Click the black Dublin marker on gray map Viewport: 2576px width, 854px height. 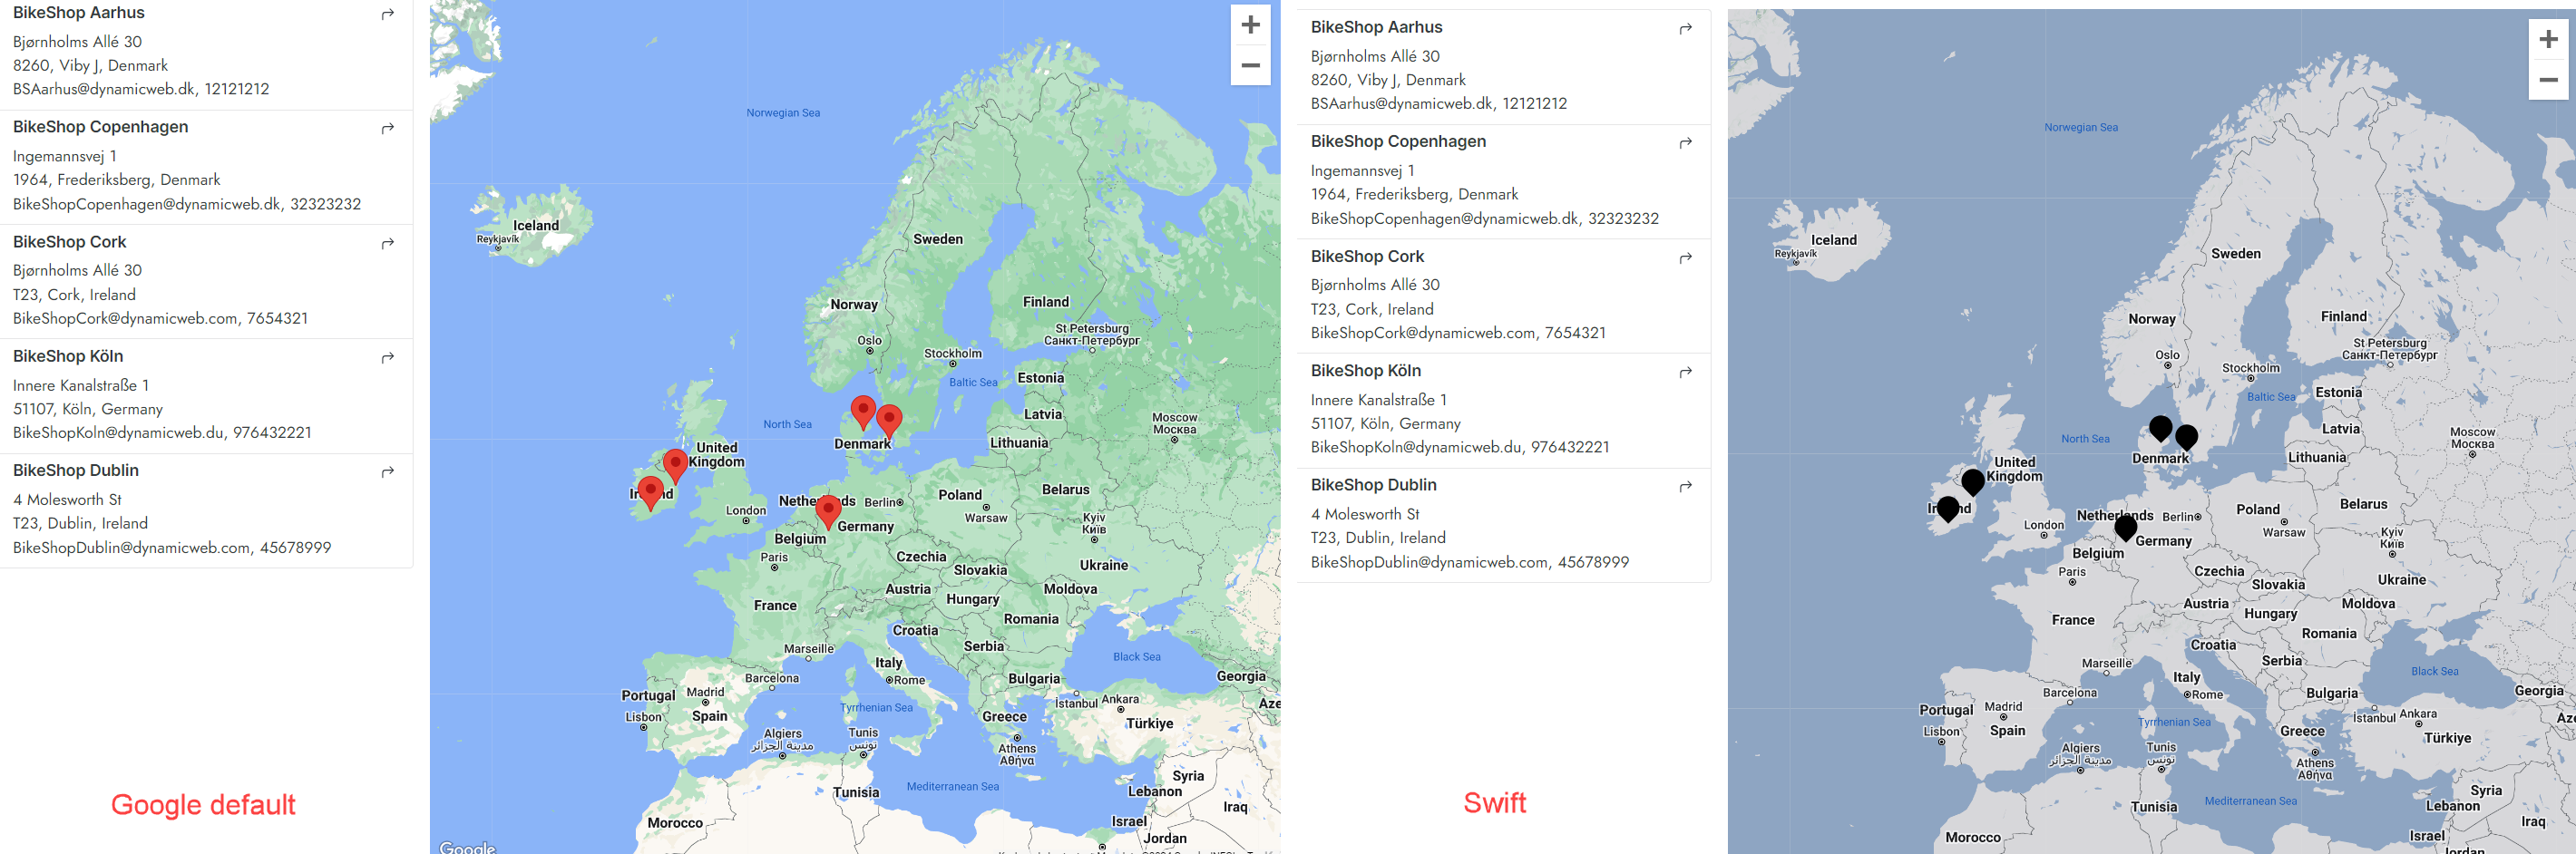pyautogui.click(x=1973, y=482)
